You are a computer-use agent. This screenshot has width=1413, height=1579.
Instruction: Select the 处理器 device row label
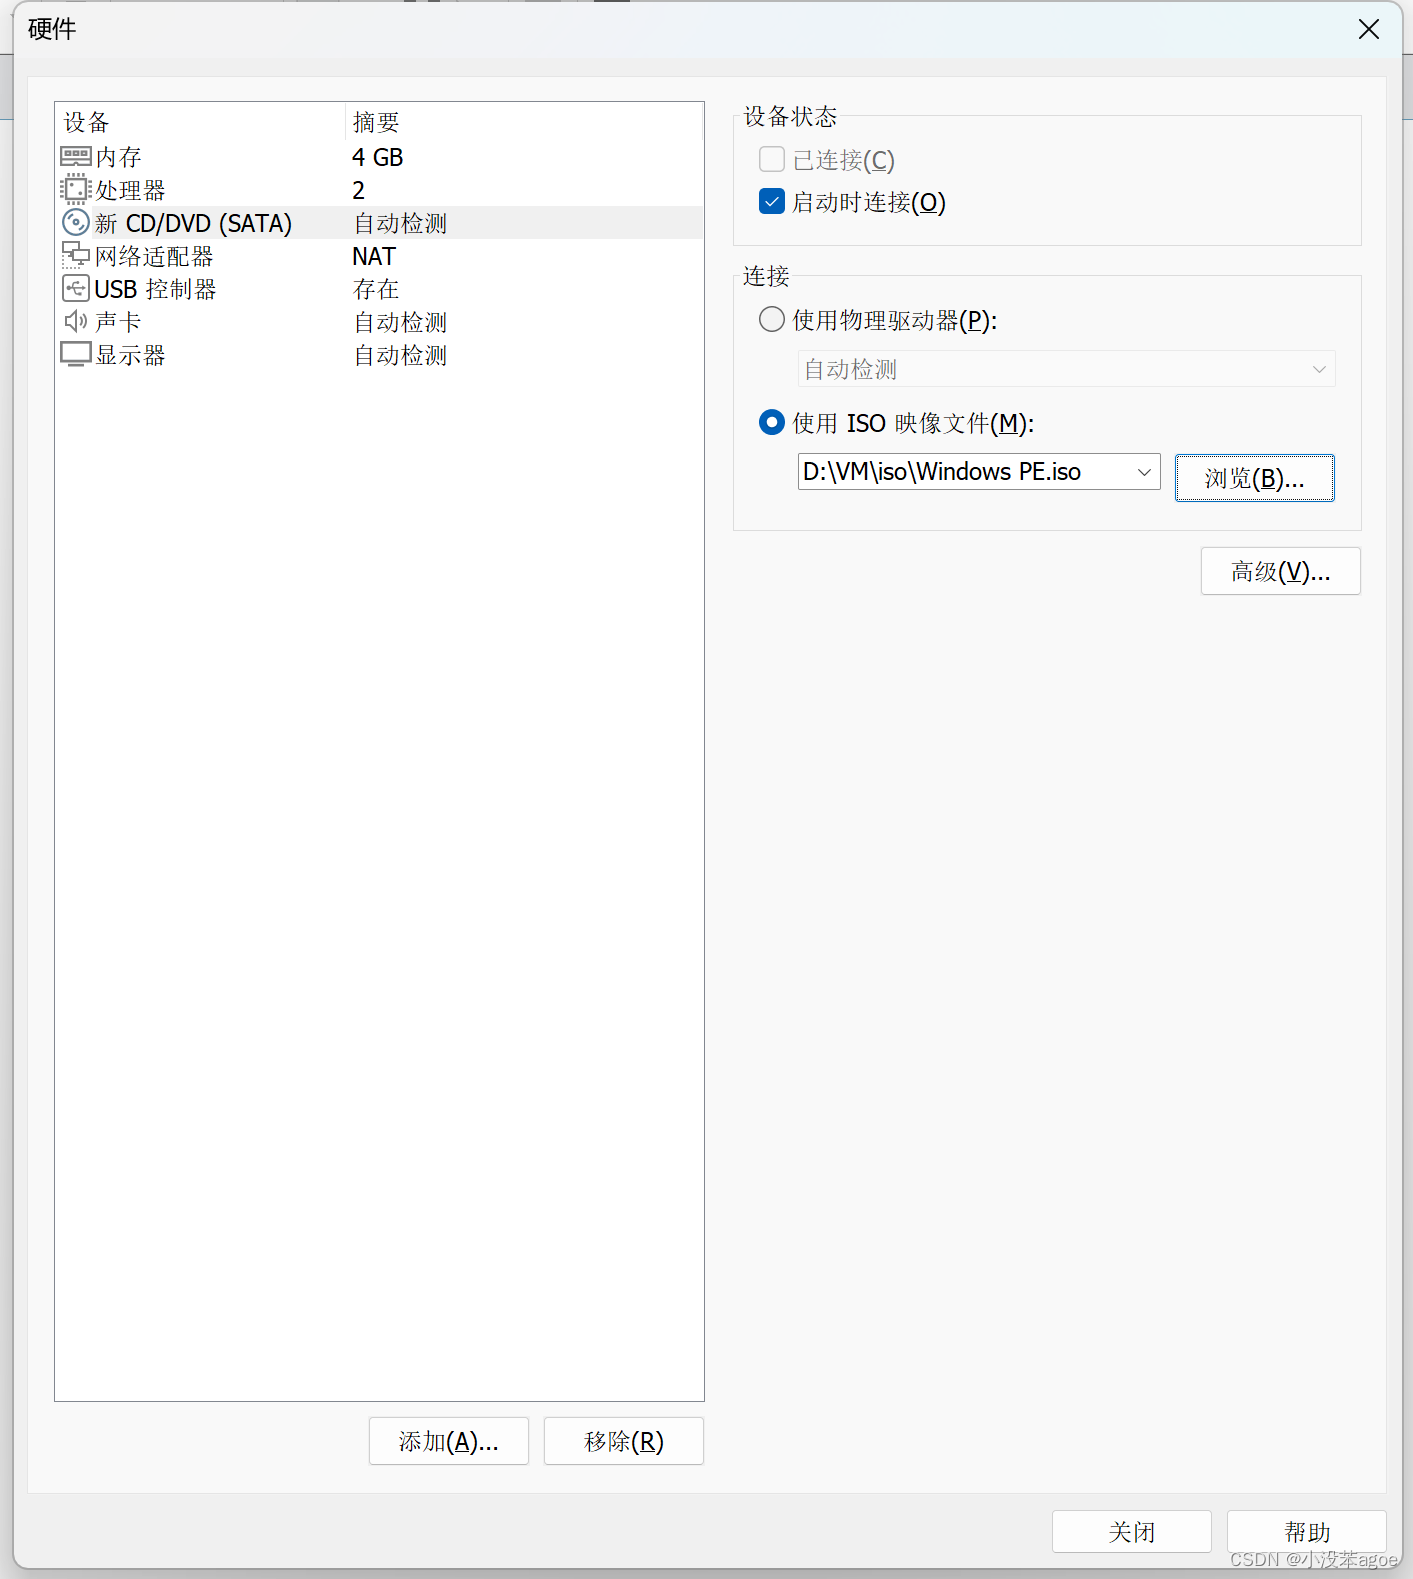[130, 190]
